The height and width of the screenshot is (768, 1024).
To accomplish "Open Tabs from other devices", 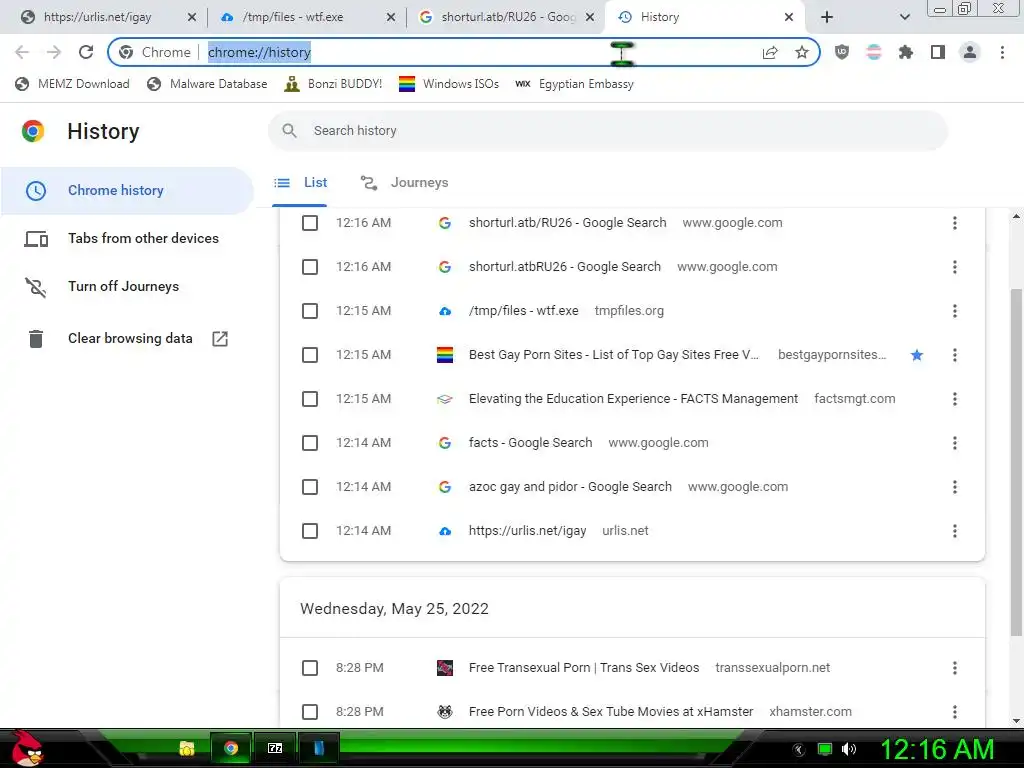I will click(127, 238).
